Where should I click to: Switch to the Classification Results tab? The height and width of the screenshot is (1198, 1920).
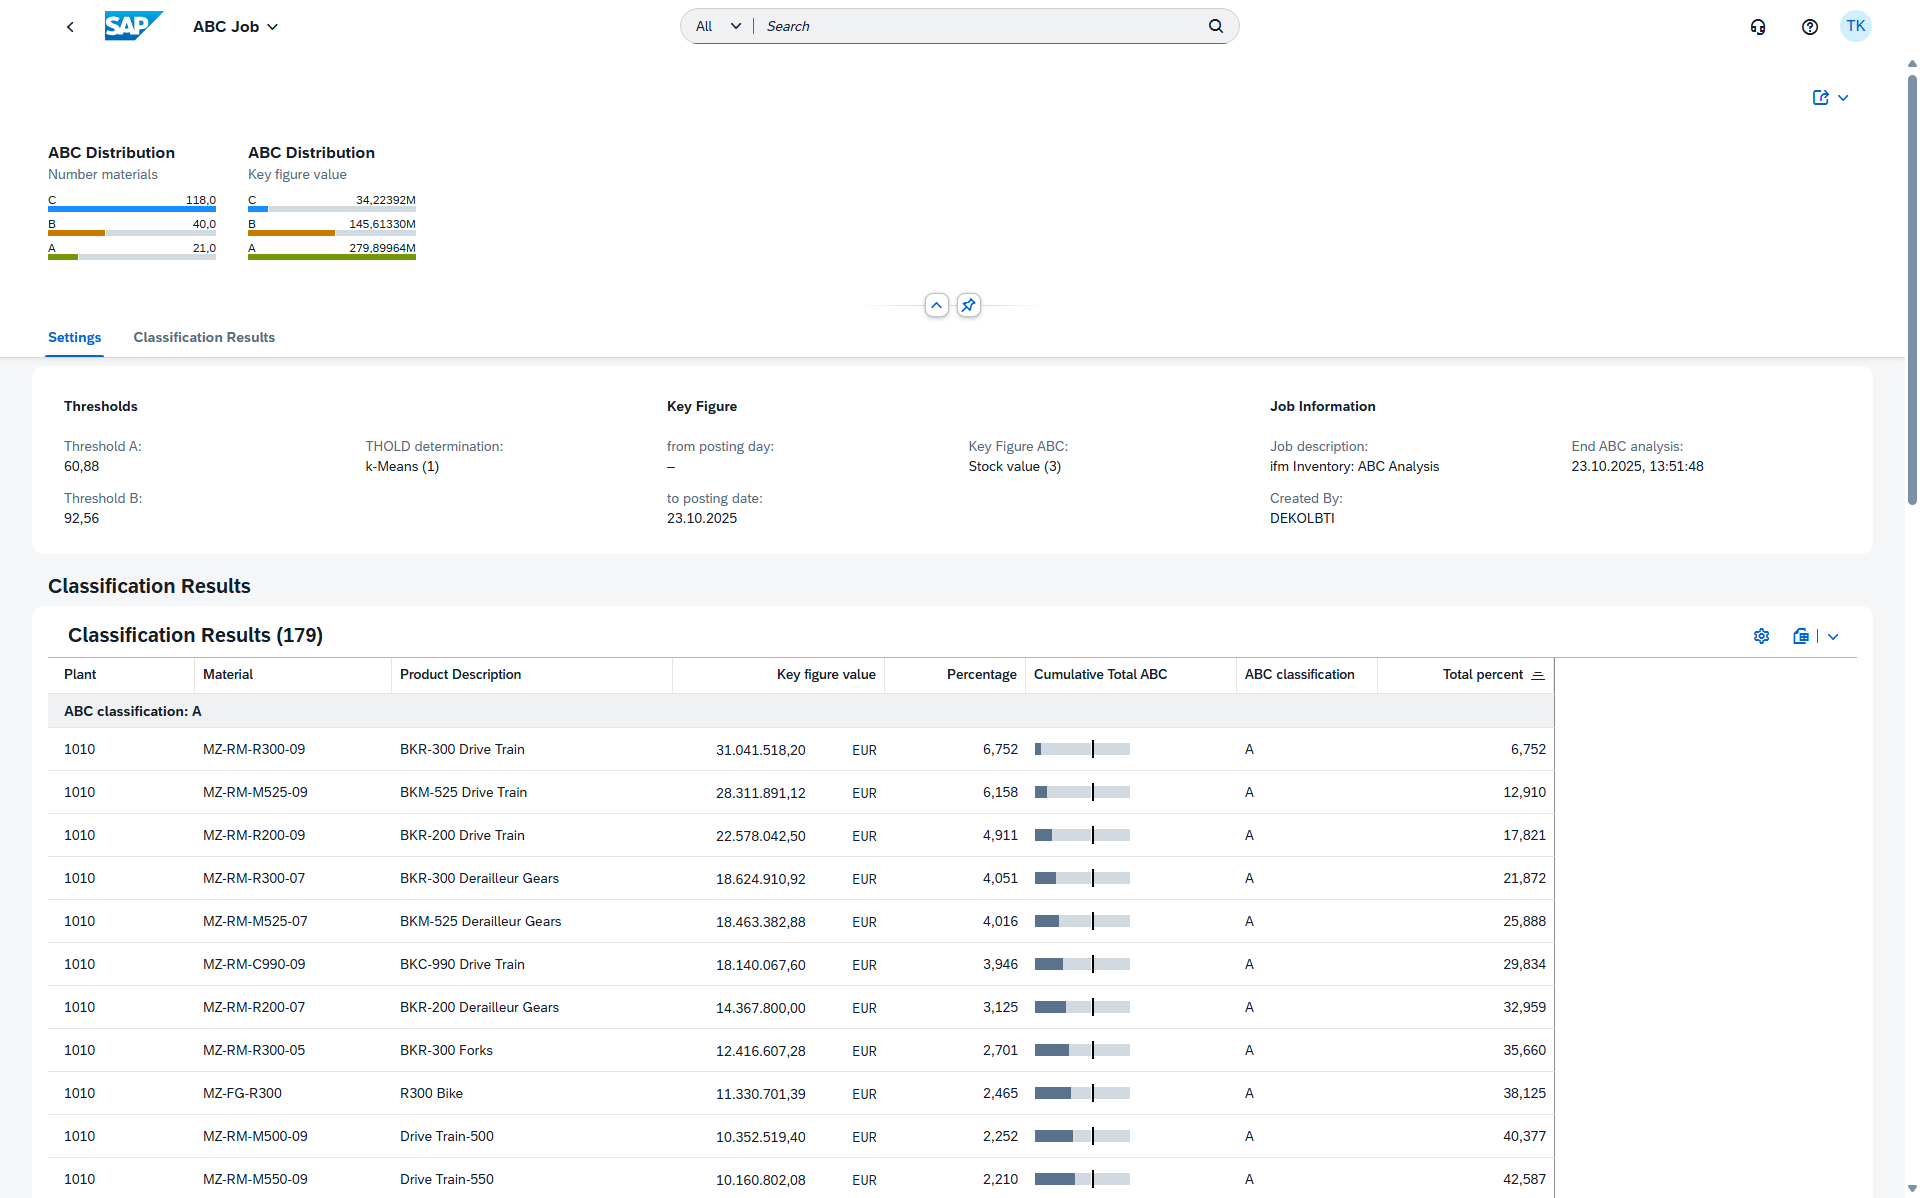pyautogui.click(x=204, y=337)
